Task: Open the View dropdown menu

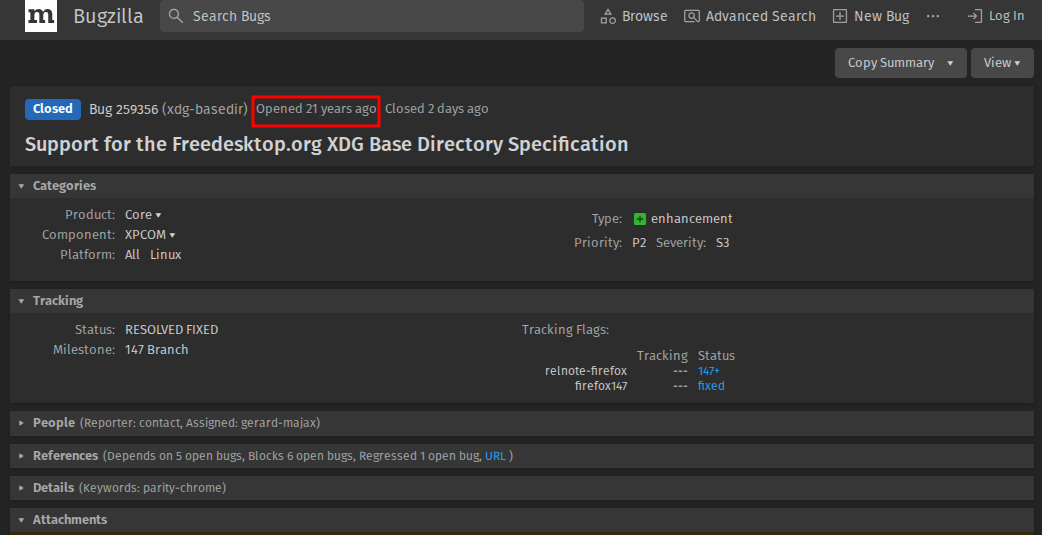Action: [1002, 63]
